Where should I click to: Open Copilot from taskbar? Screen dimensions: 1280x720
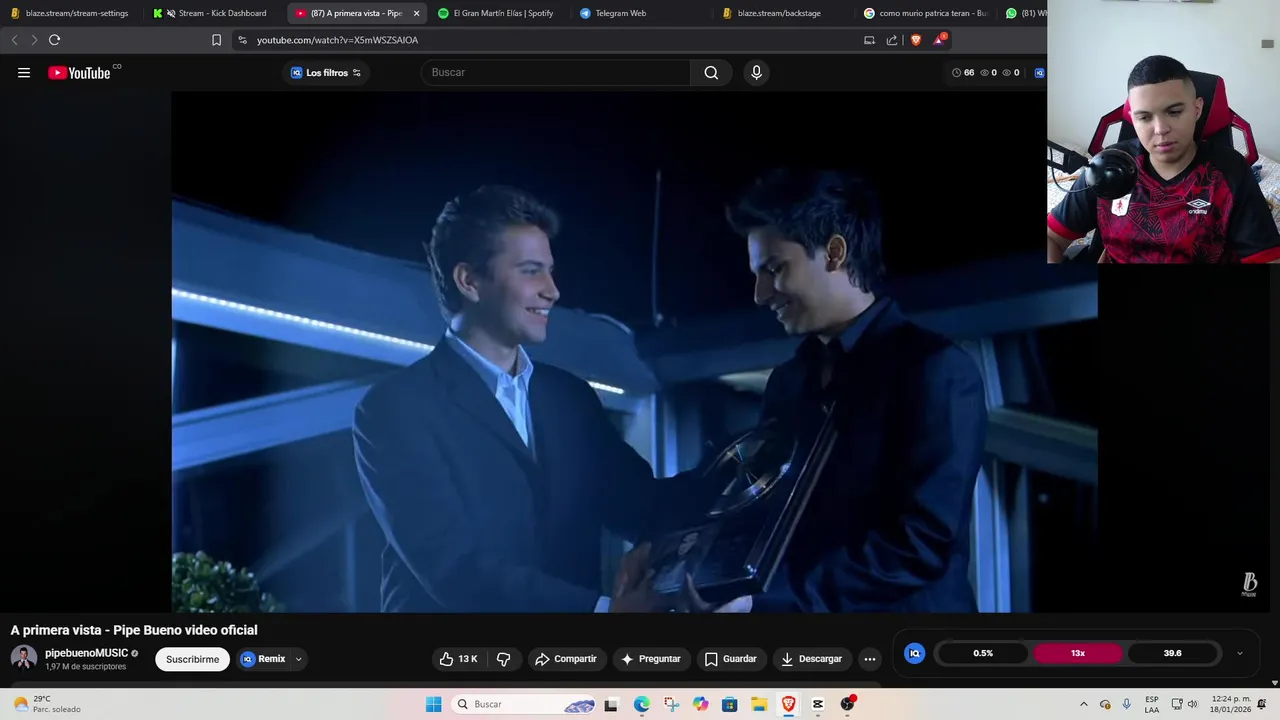[700, 704]
